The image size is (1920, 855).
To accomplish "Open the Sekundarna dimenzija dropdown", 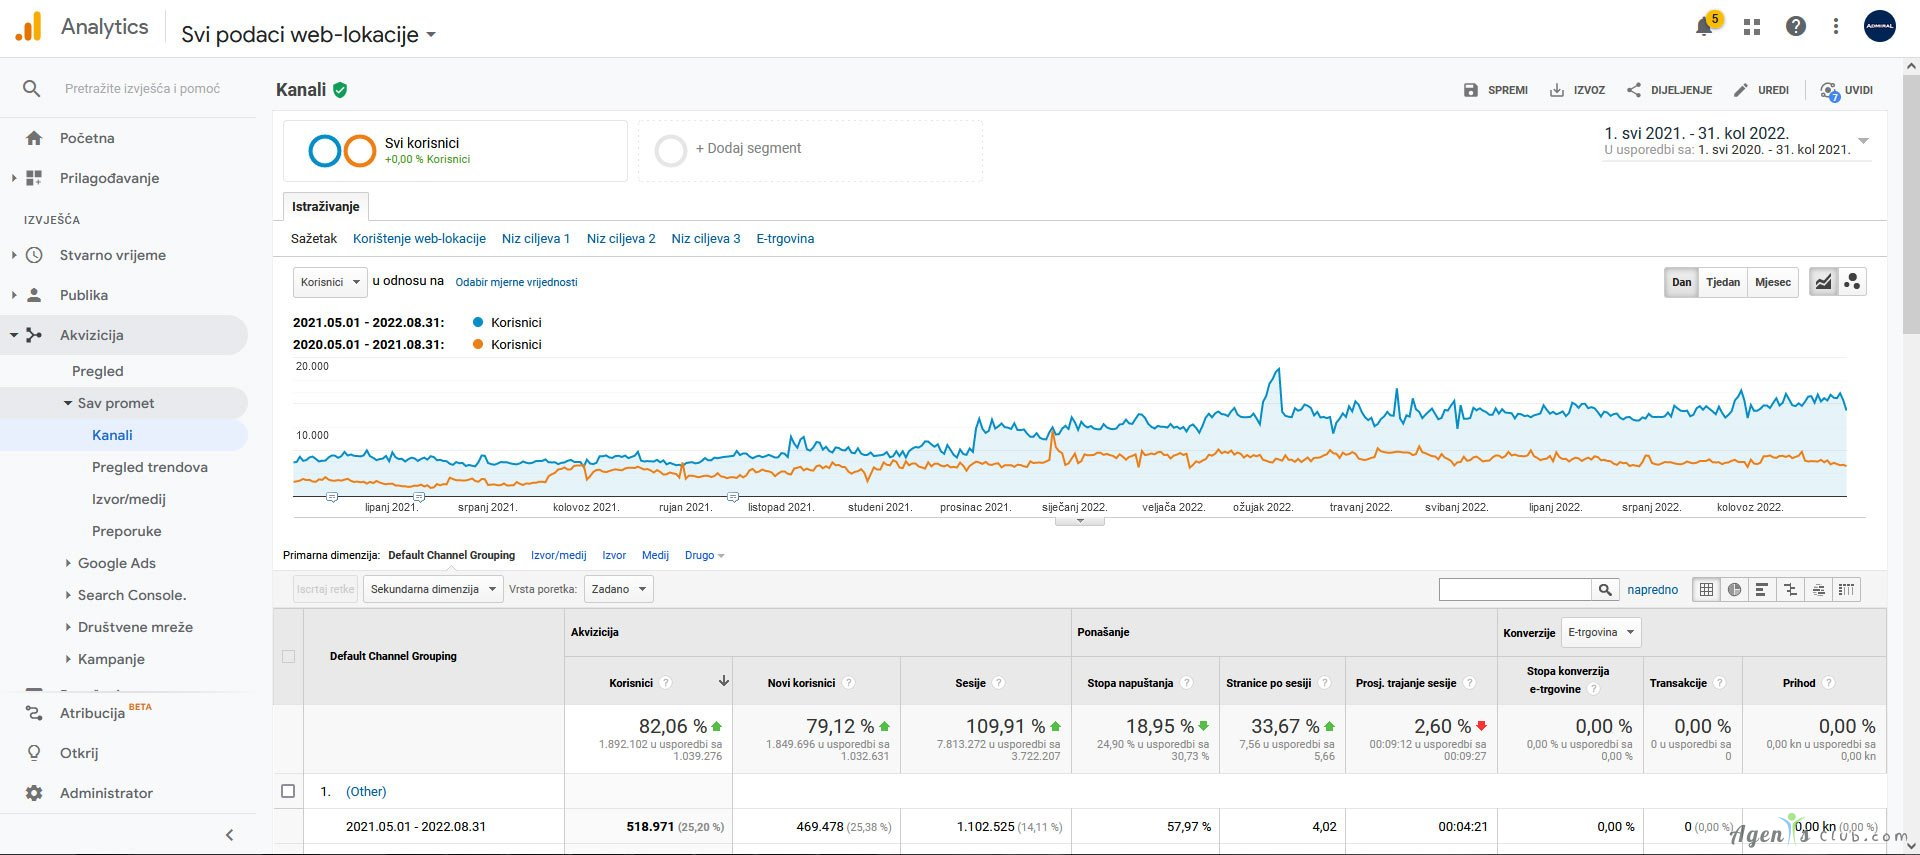I will 433,589.
